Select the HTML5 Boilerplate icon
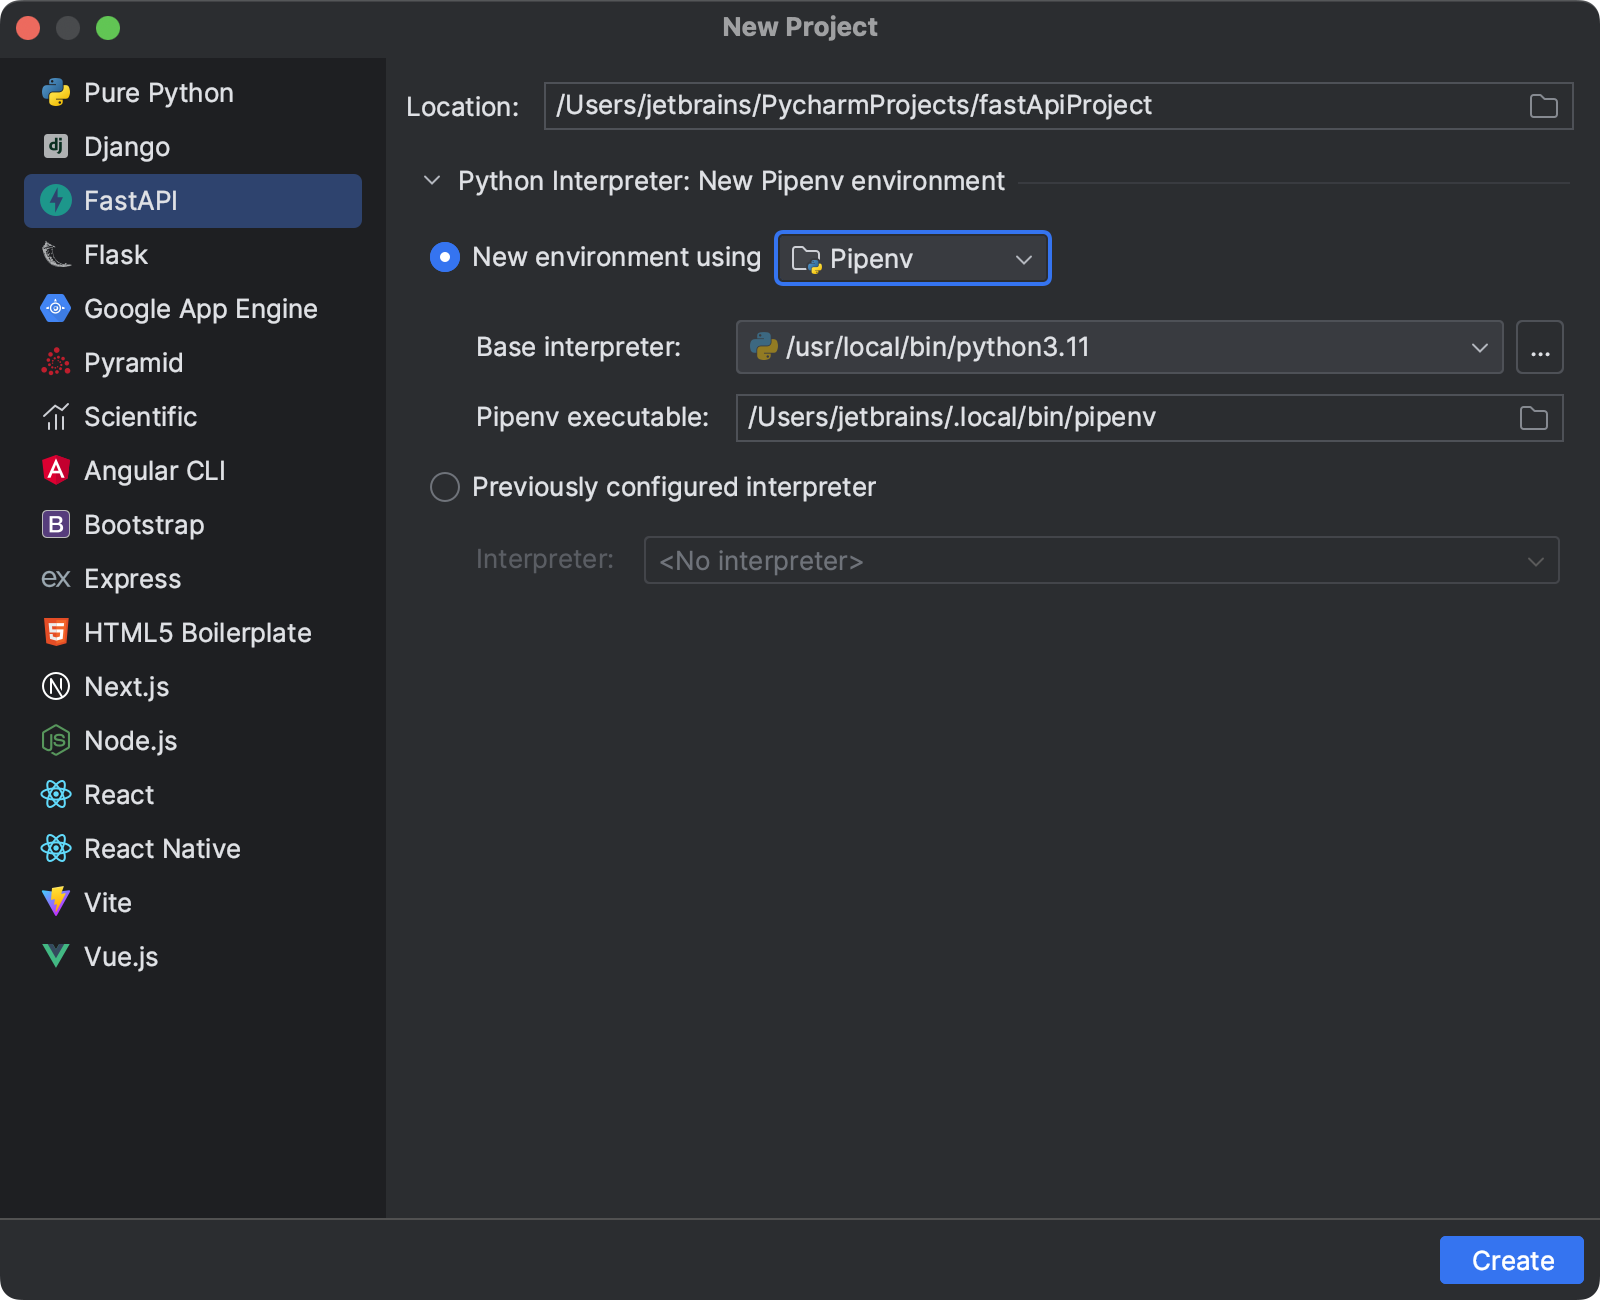This screenshot has width=1600, height=1300. [56, 632]
